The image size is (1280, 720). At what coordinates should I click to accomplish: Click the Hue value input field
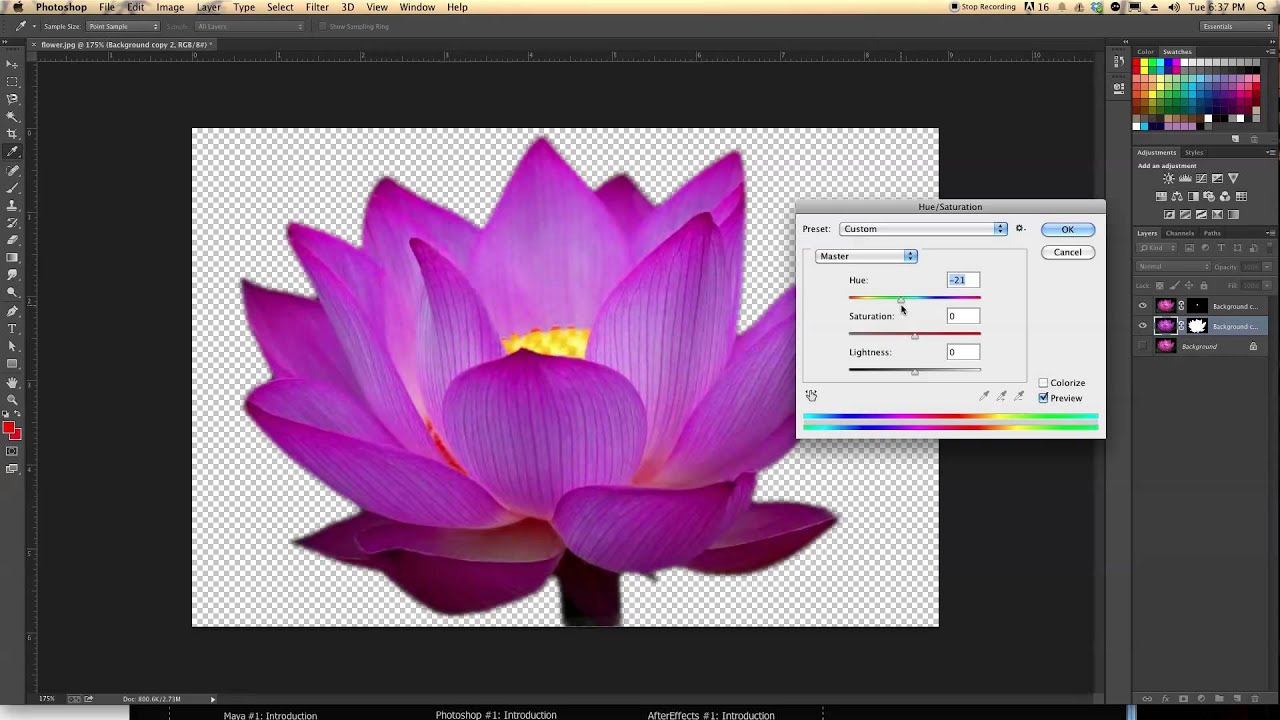tap(963, 280)
